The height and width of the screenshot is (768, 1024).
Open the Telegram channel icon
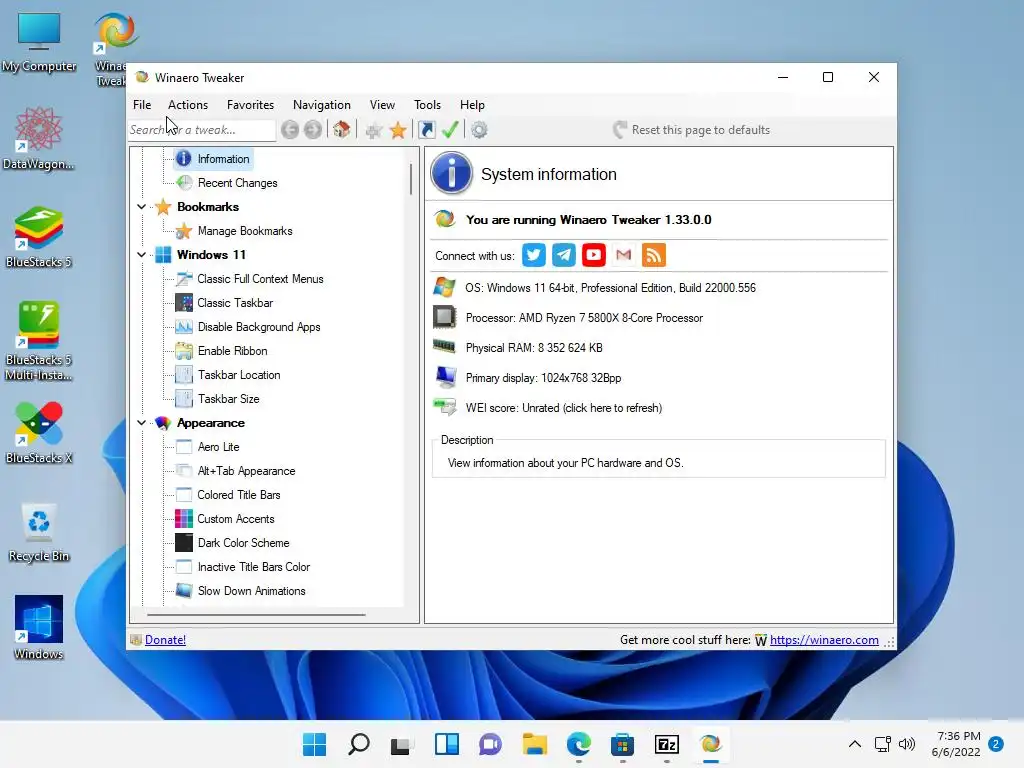pos(564,255)
